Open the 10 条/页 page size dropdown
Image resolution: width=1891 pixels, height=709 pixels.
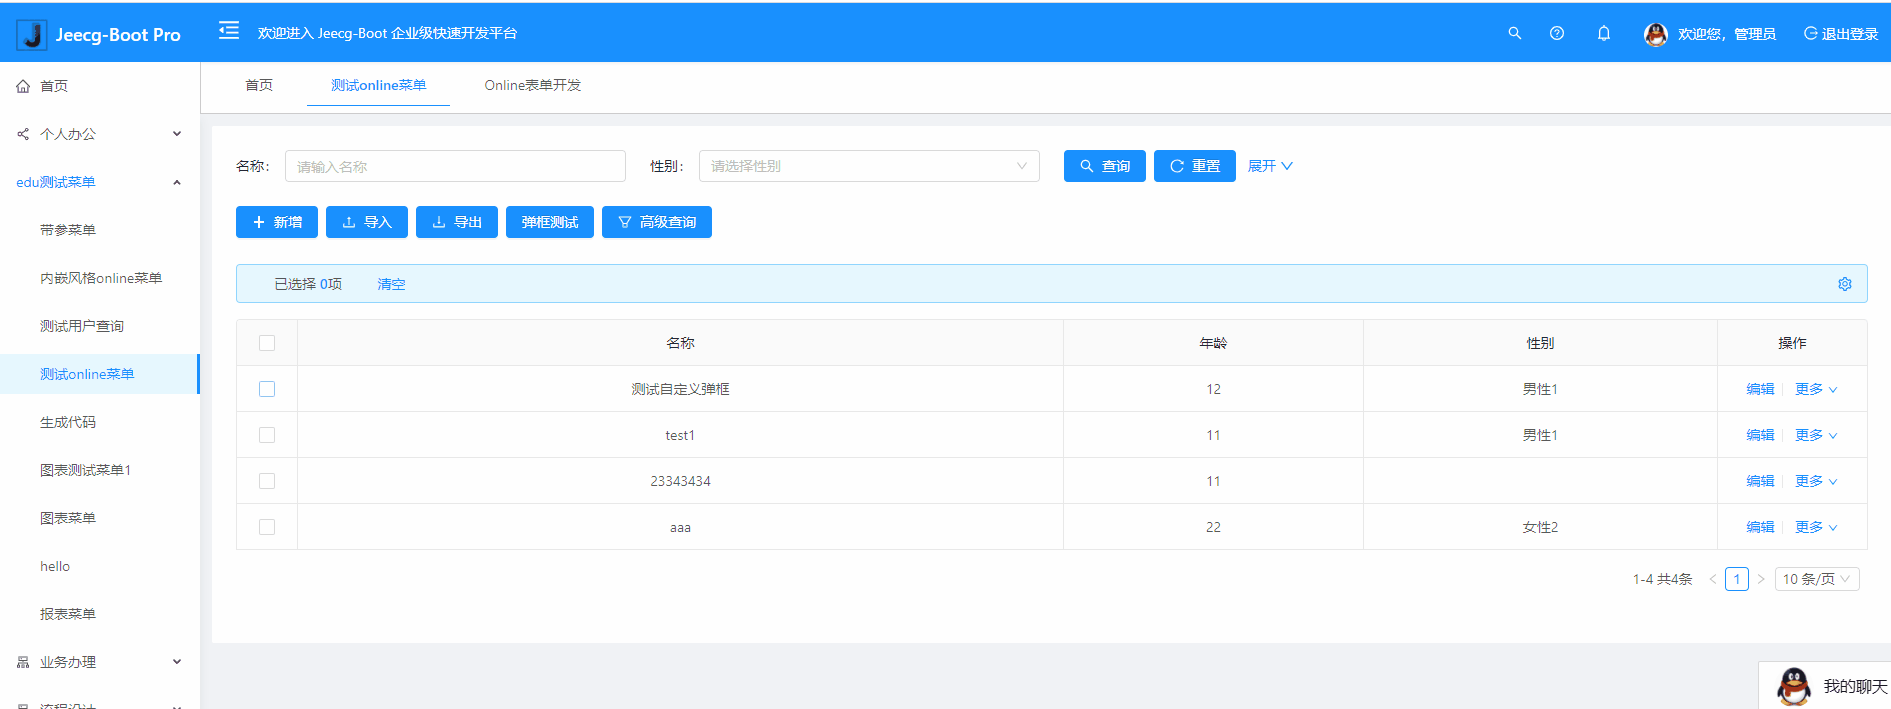pyautogui.click(x=1816, y=579)
